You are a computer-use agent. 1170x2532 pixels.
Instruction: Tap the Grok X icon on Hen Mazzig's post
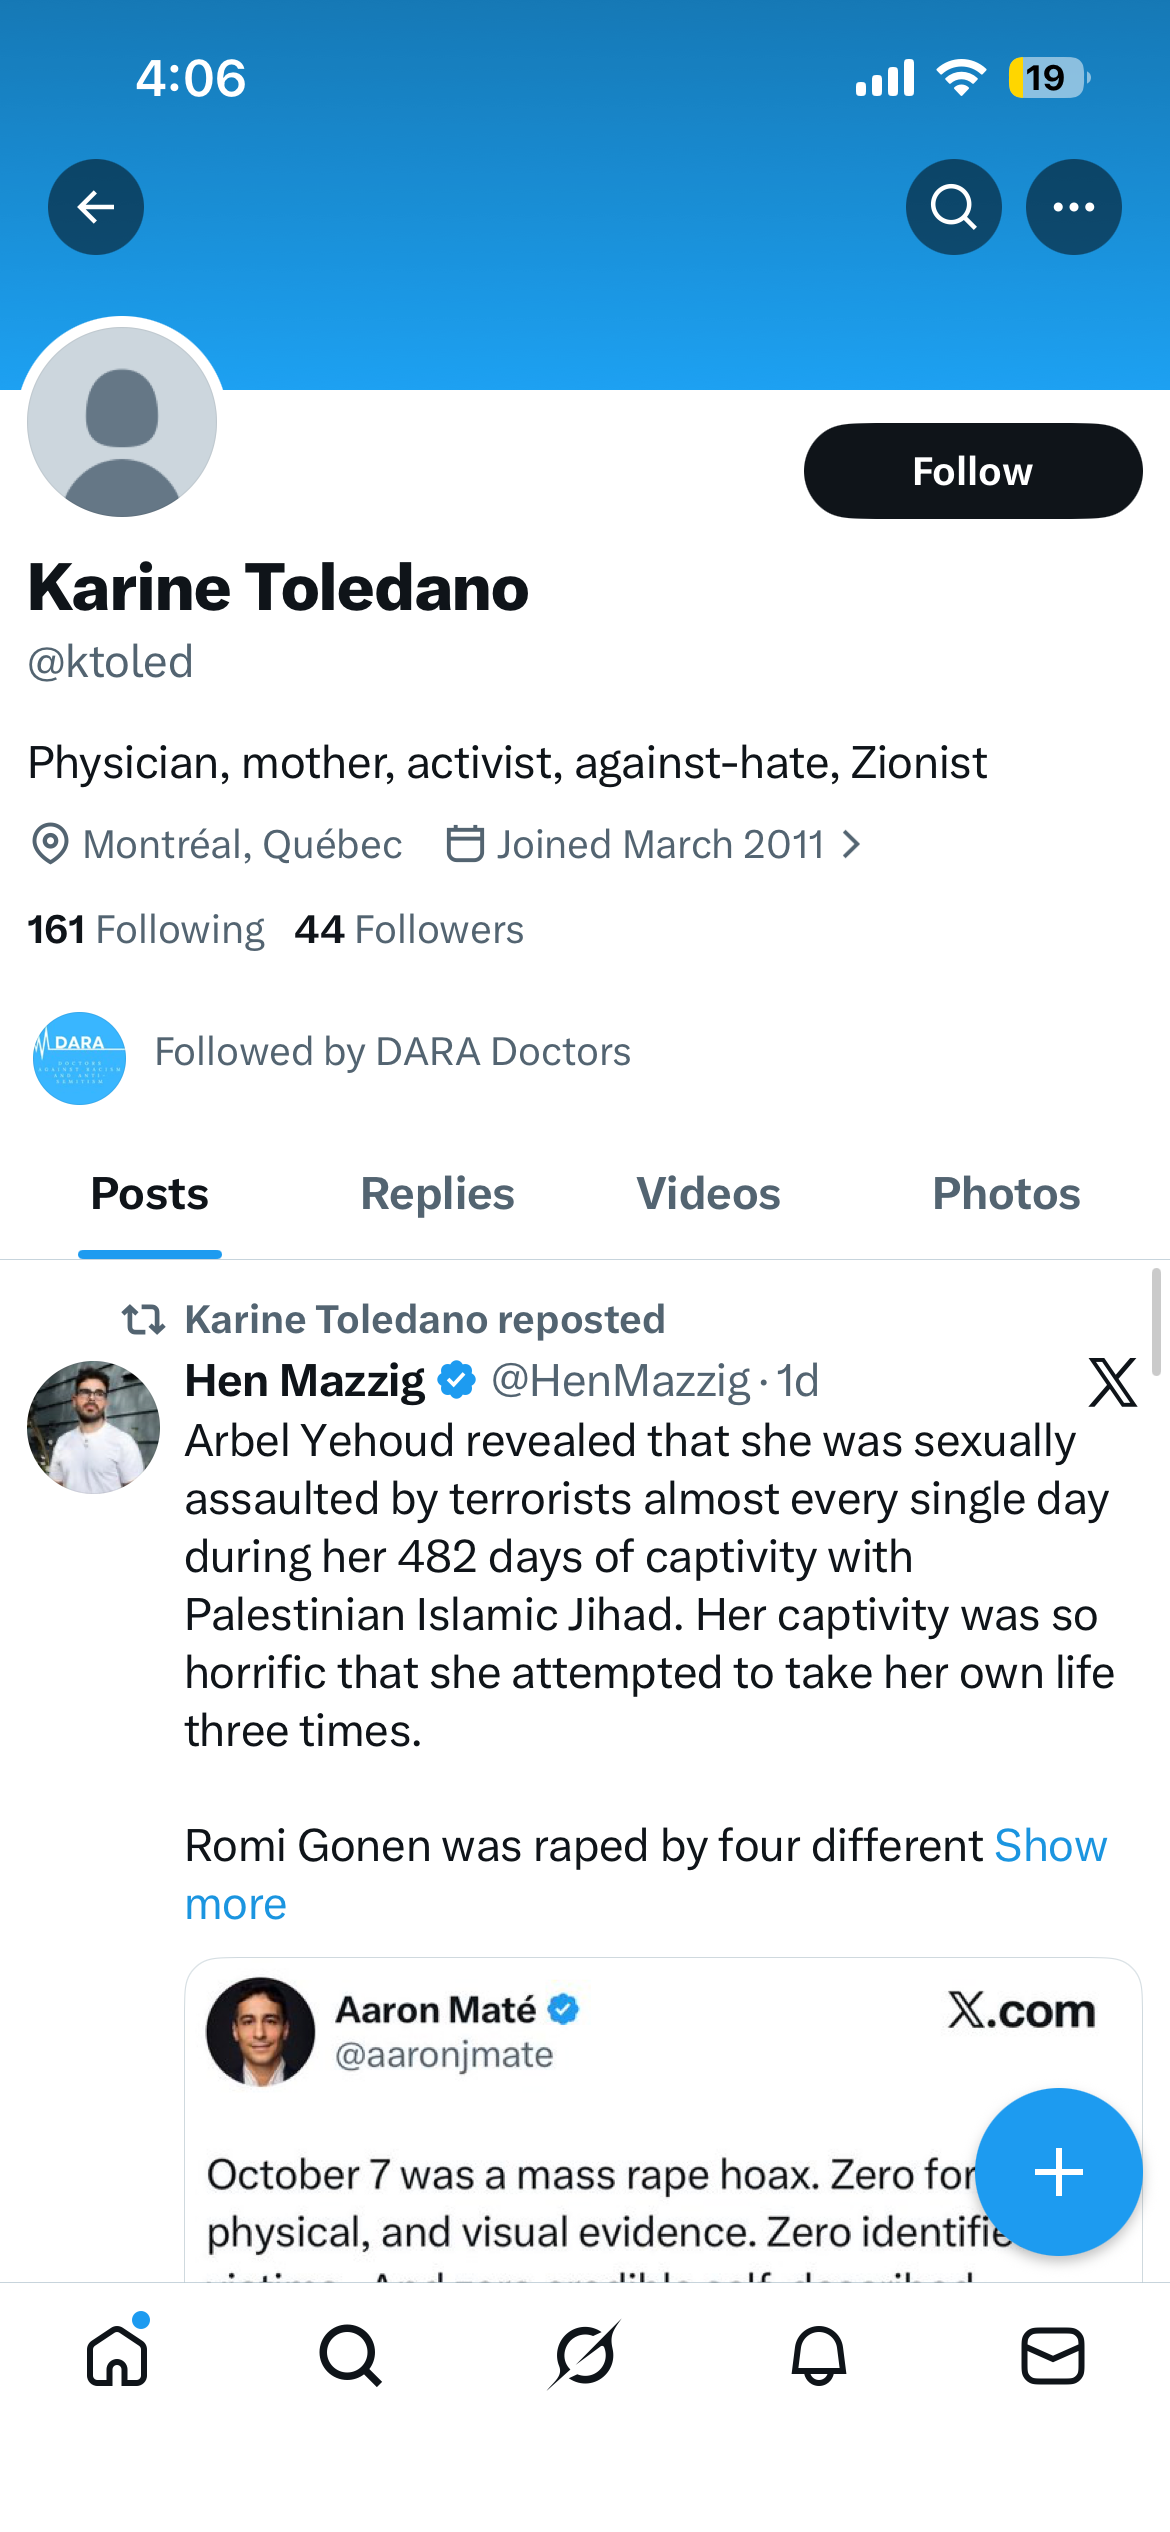(x=1112, y=1383)
